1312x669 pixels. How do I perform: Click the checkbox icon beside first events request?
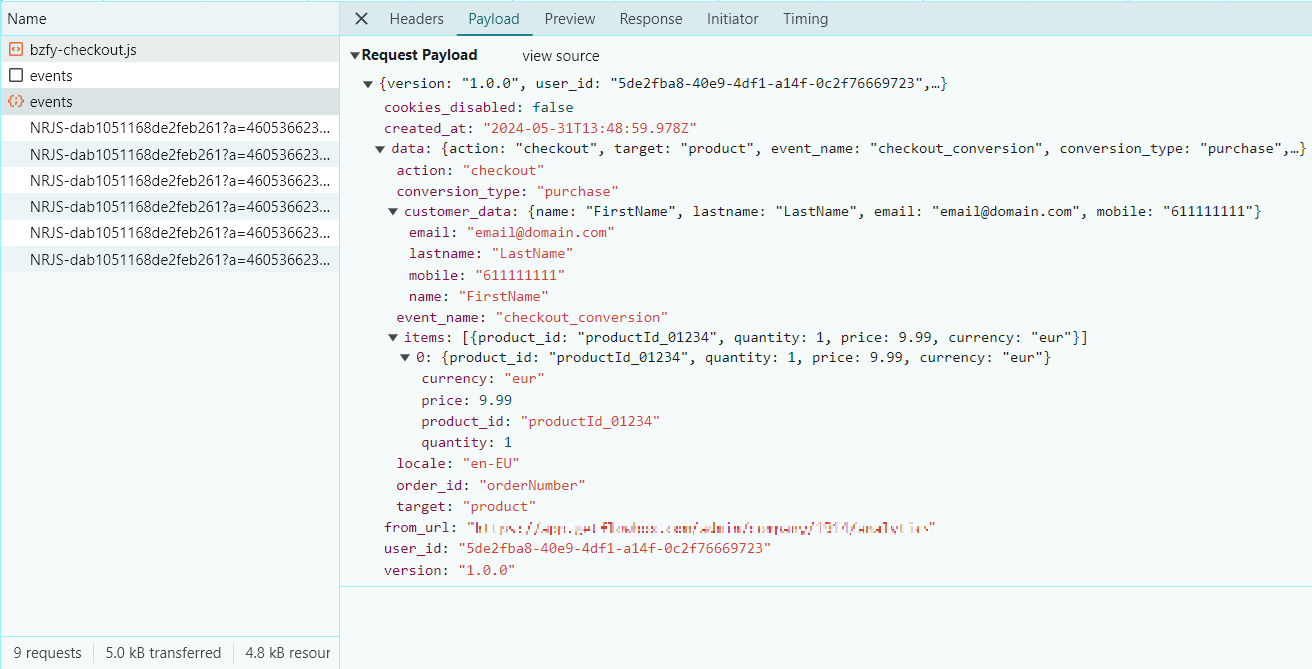click(15, 76)
